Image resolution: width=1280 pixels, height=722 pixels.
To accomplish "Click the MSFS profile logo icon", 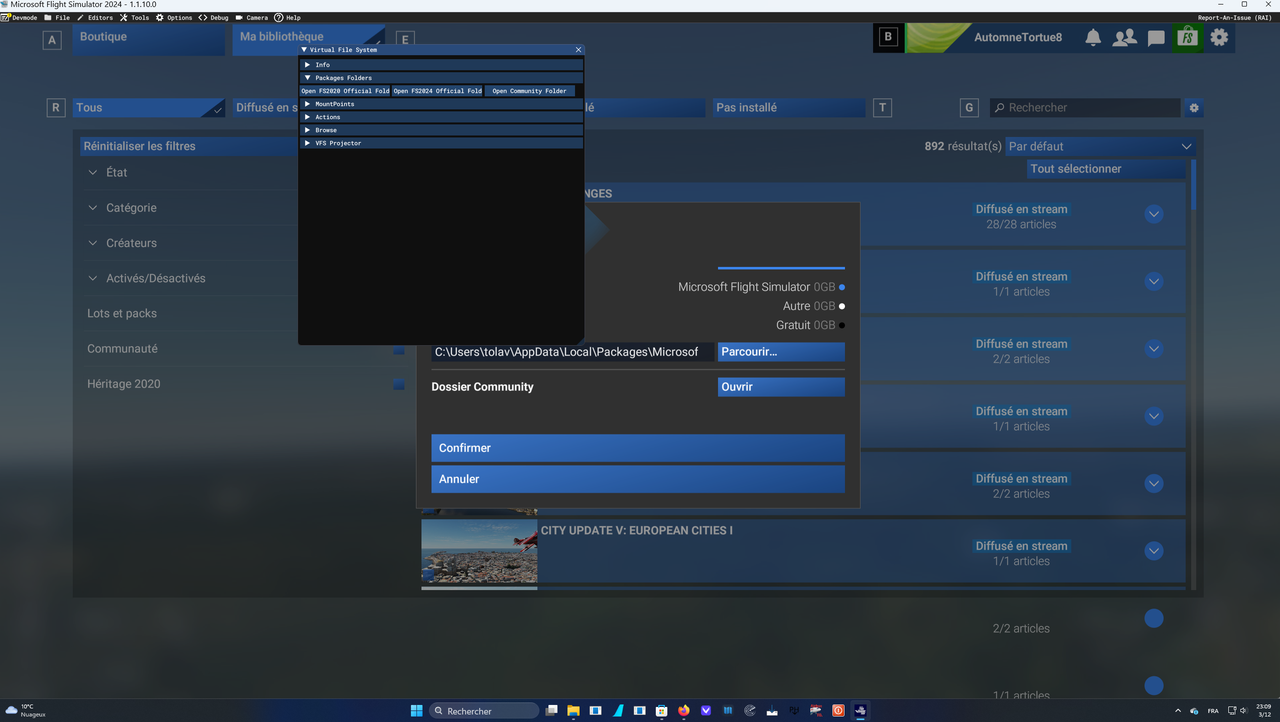I will [1187, 37].
